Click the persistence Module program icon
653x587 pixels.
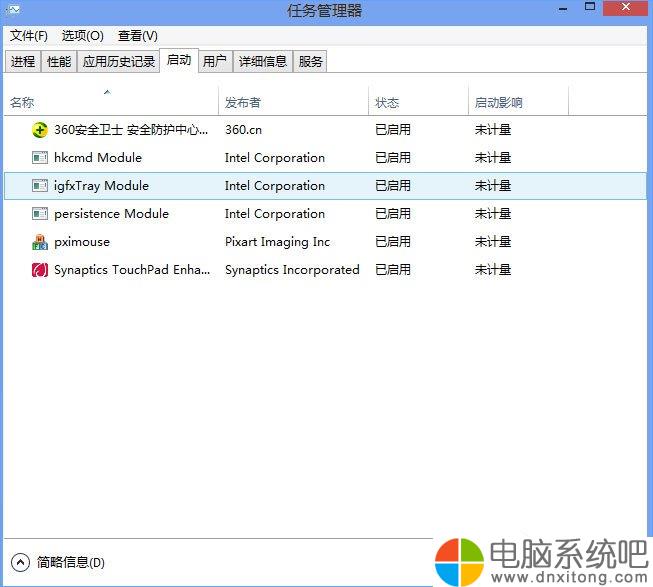point(40,214)
